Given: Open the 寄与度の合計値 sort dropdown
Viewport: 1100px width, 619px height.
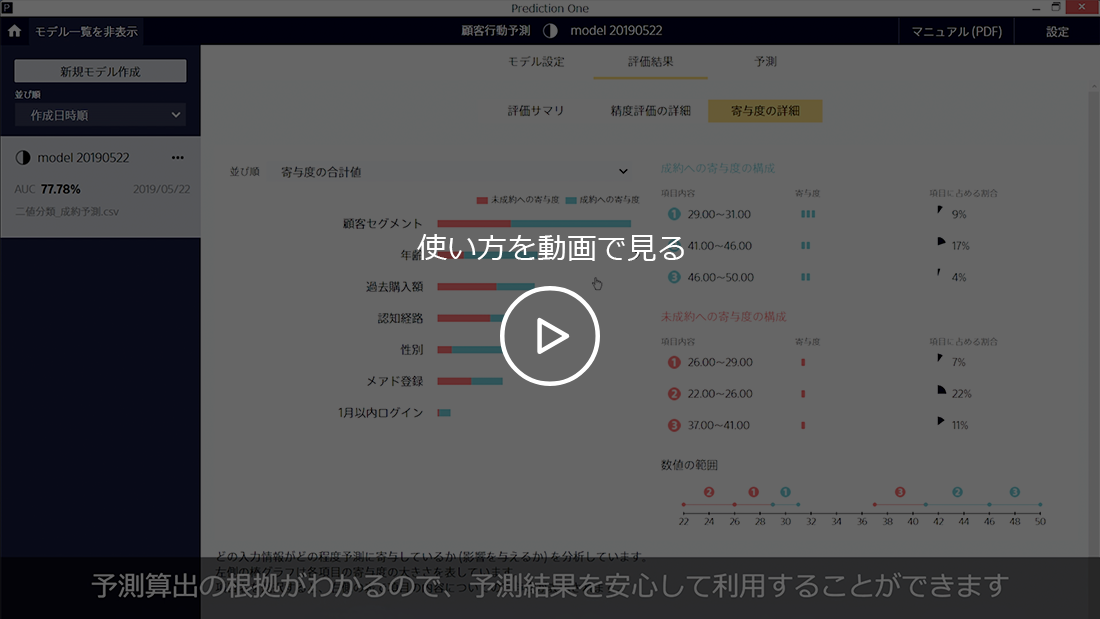Looking at the screenshot, I should click(454, 172).
